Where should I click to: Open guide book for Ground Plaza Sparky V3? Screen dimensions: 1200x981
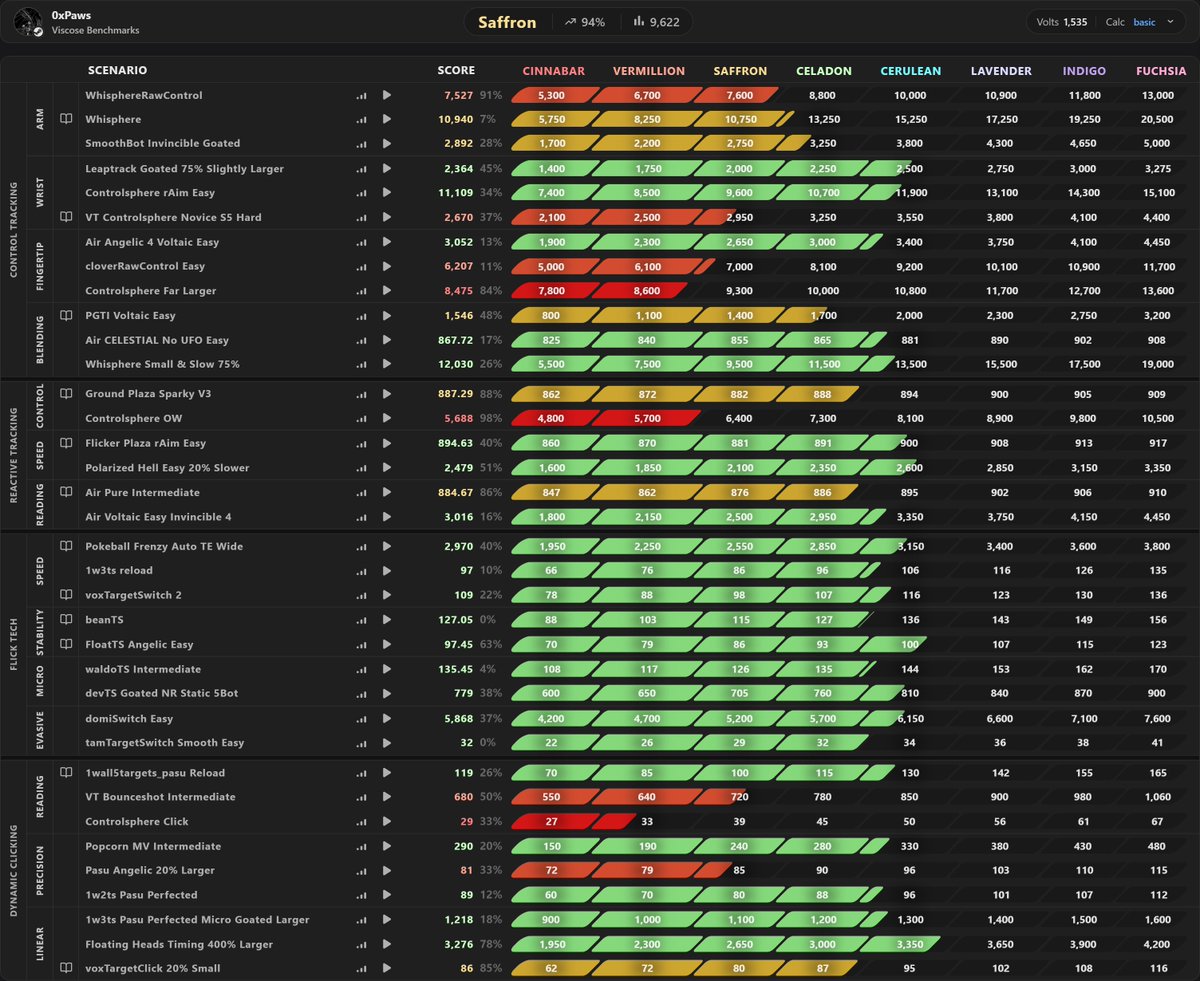(x=66, y=394)
